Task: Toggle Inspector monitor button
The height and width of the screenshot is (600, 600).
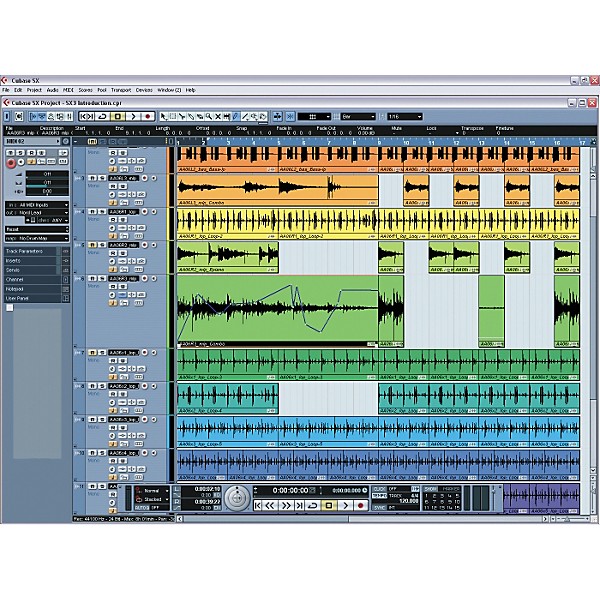Action: pyautogui.click(x=21, y=163)
